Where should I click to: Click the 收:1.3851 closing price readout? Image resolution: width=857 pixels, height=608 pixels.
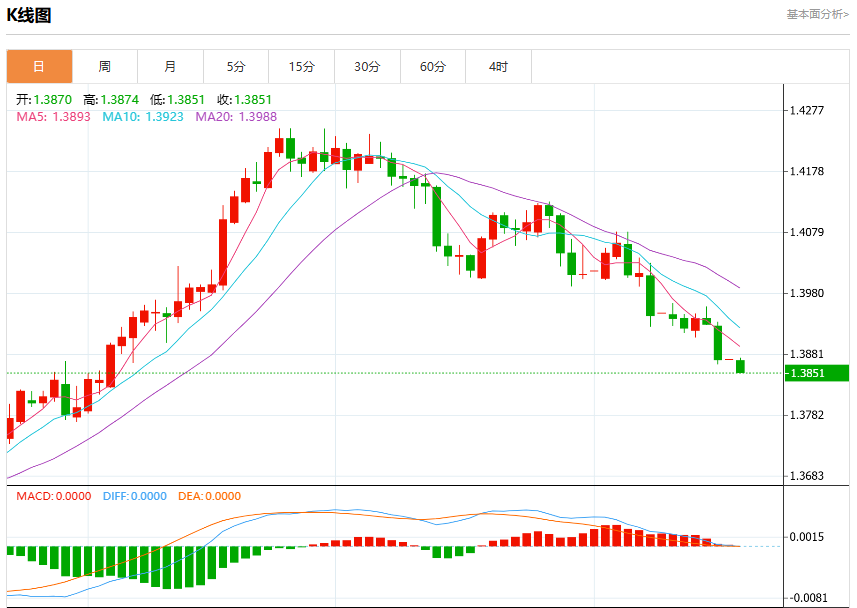[x=244, y=100]
